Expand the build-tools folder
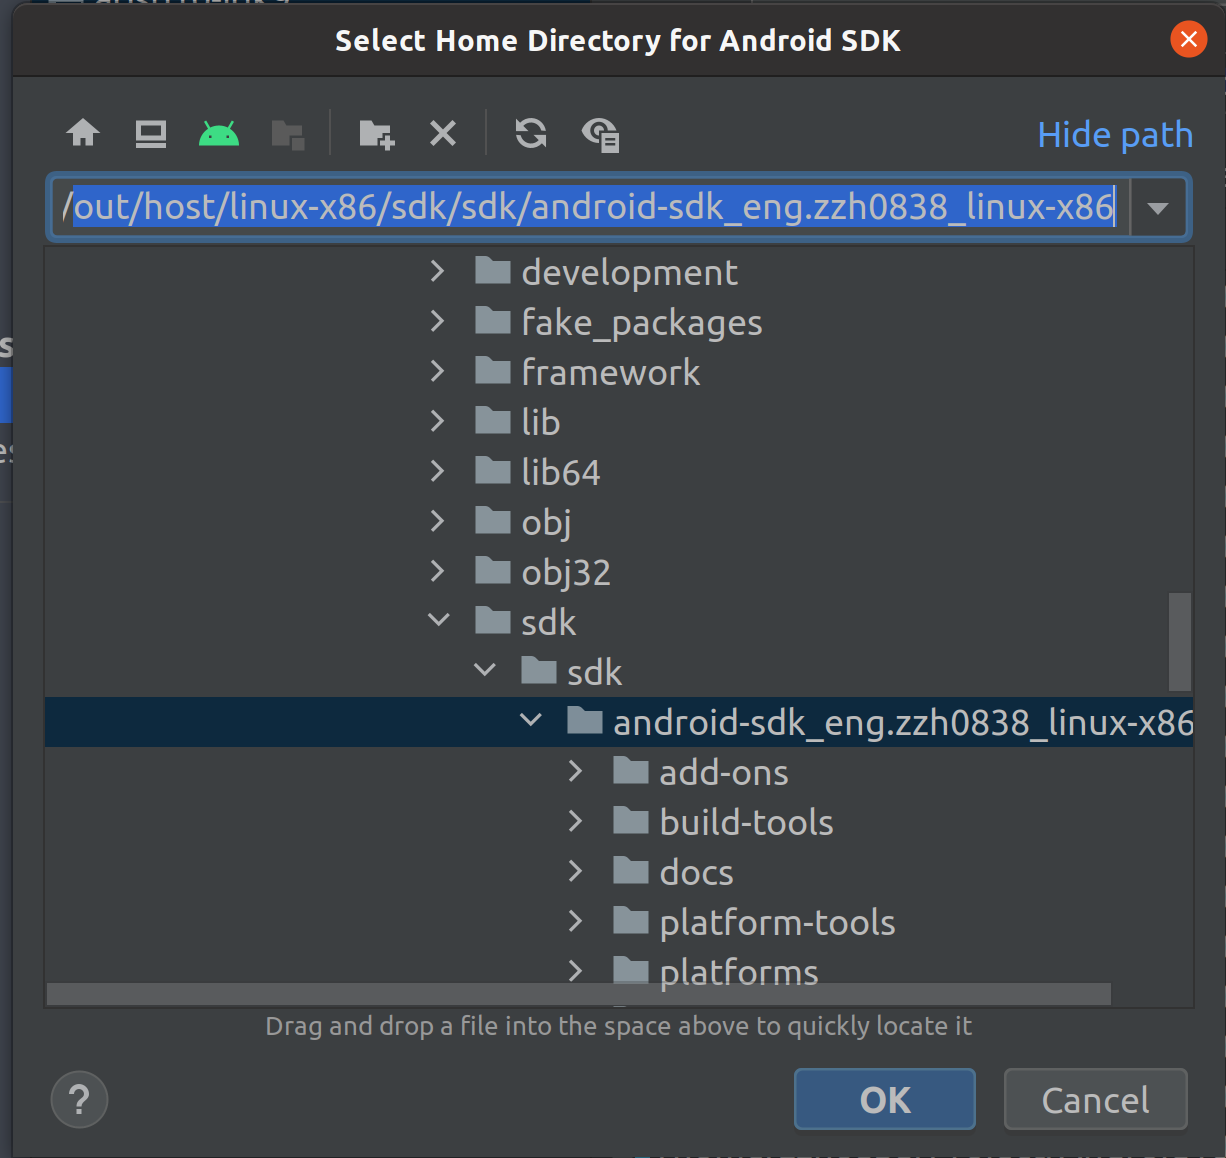 575,821
